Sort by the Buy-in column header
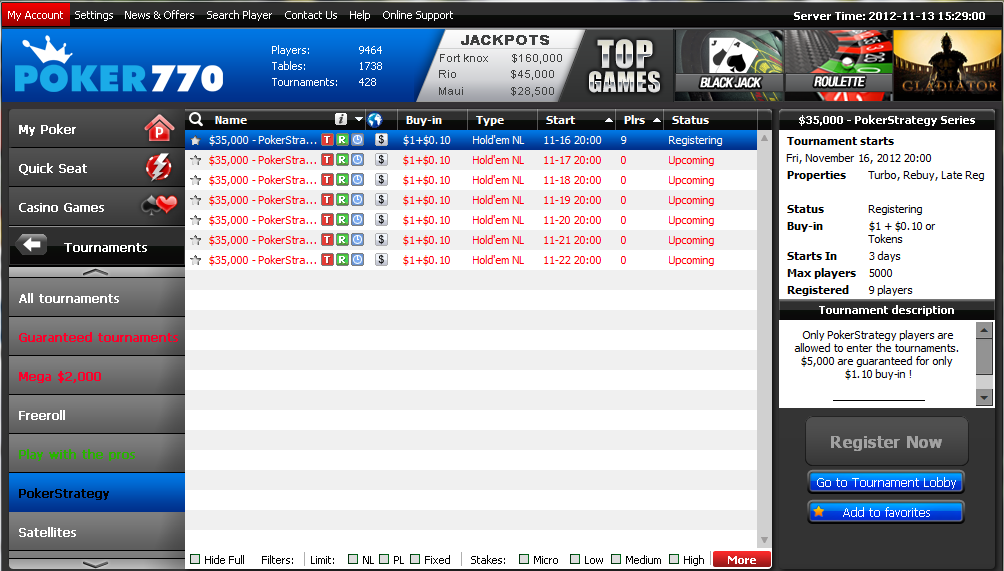 (x=432, y=120)
